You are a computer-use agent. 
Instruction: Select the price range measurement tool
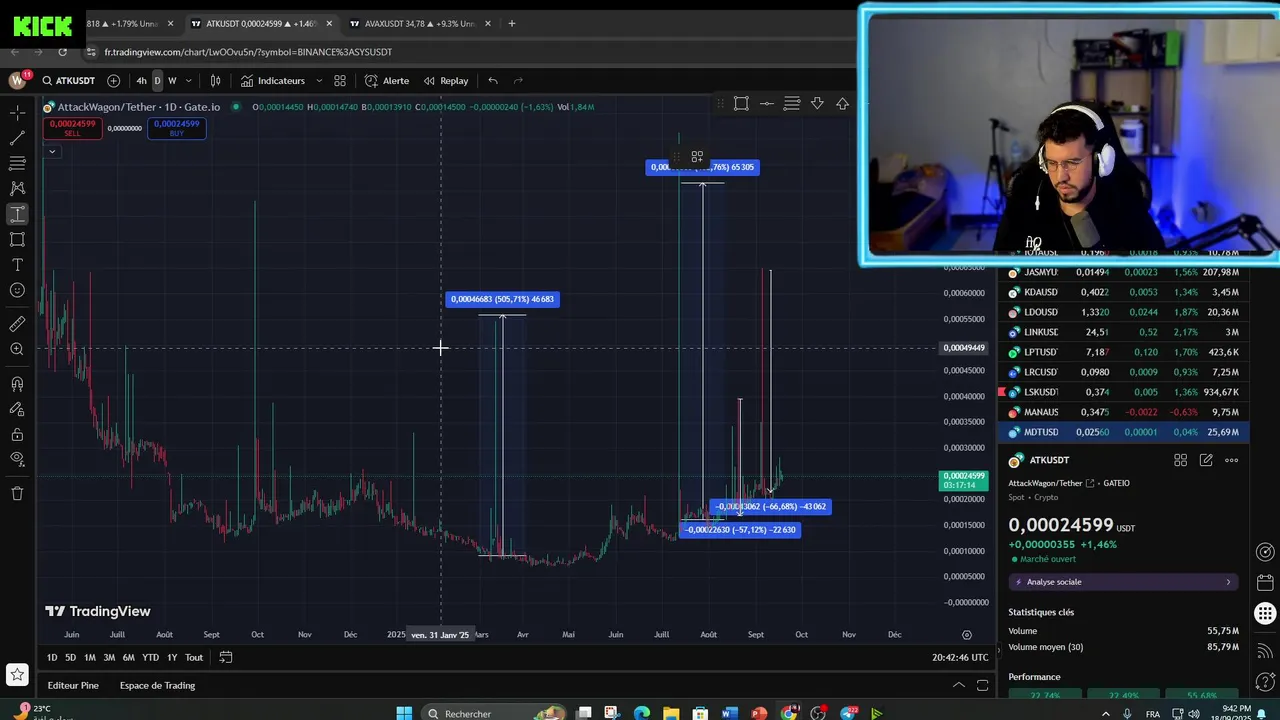(17, 214)
